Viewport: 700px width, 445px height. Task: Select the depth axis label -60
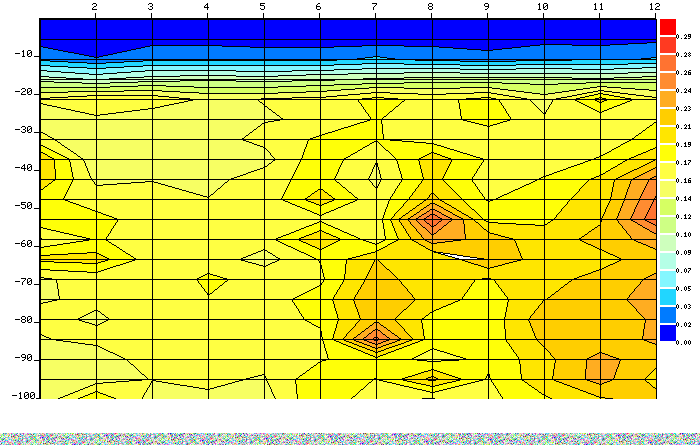(x=24, y=244)
